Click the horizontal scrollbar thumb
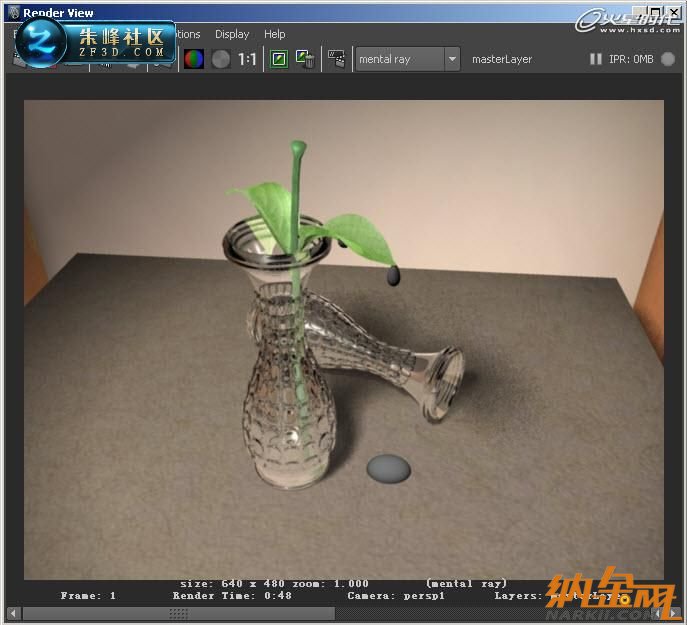 [179, 614]
